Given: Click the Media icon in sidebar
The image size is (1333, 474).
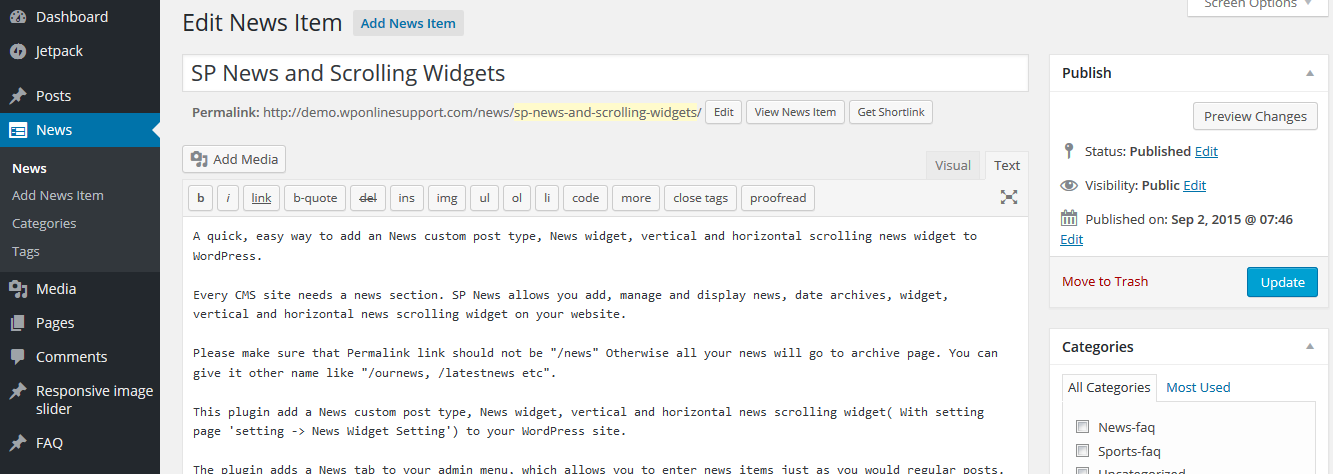Looking at the screenshot, I should coord(18,289).
